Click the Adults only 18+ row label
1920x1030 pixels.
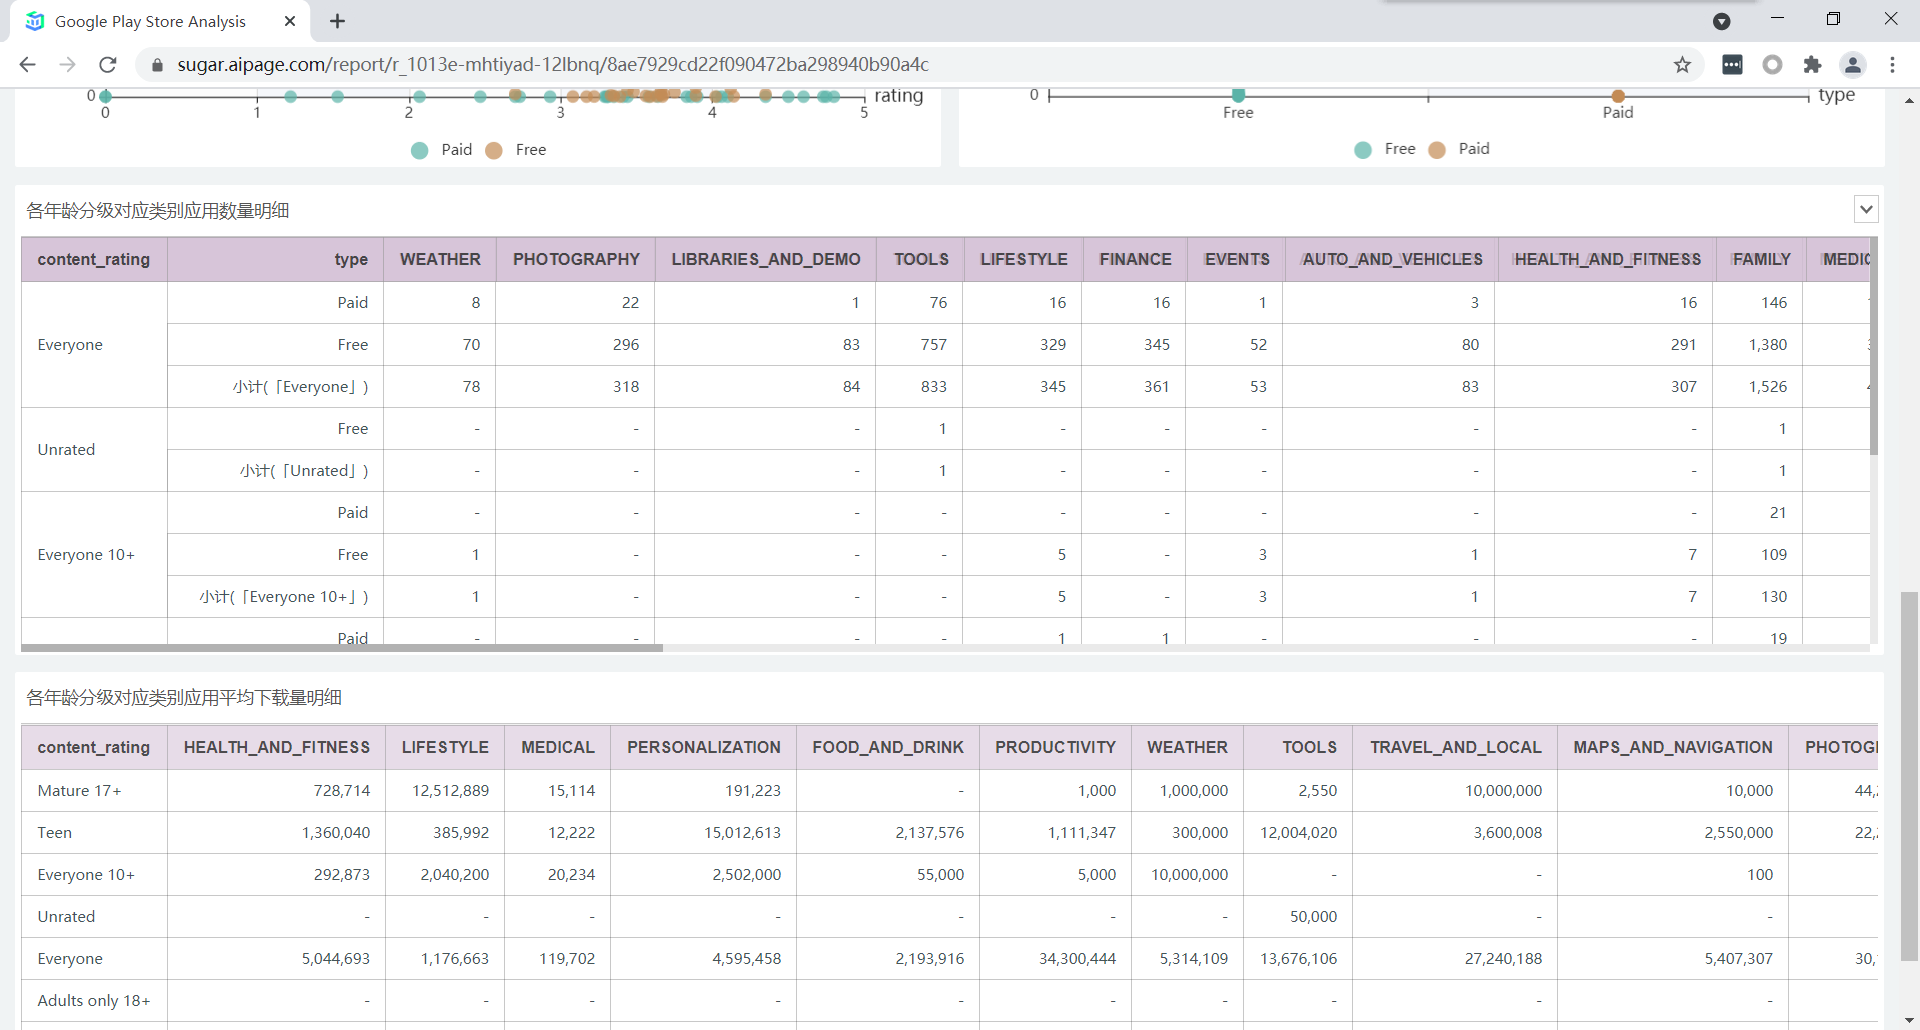click(94, 1001)
